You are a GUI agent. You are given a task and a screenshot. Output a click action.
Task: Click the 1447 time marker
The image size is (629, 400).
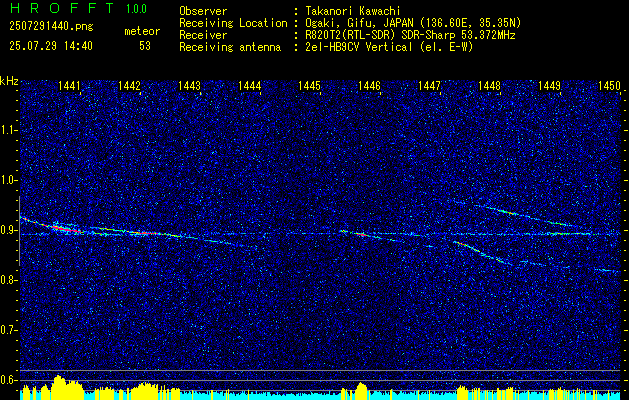coord(429,86)
